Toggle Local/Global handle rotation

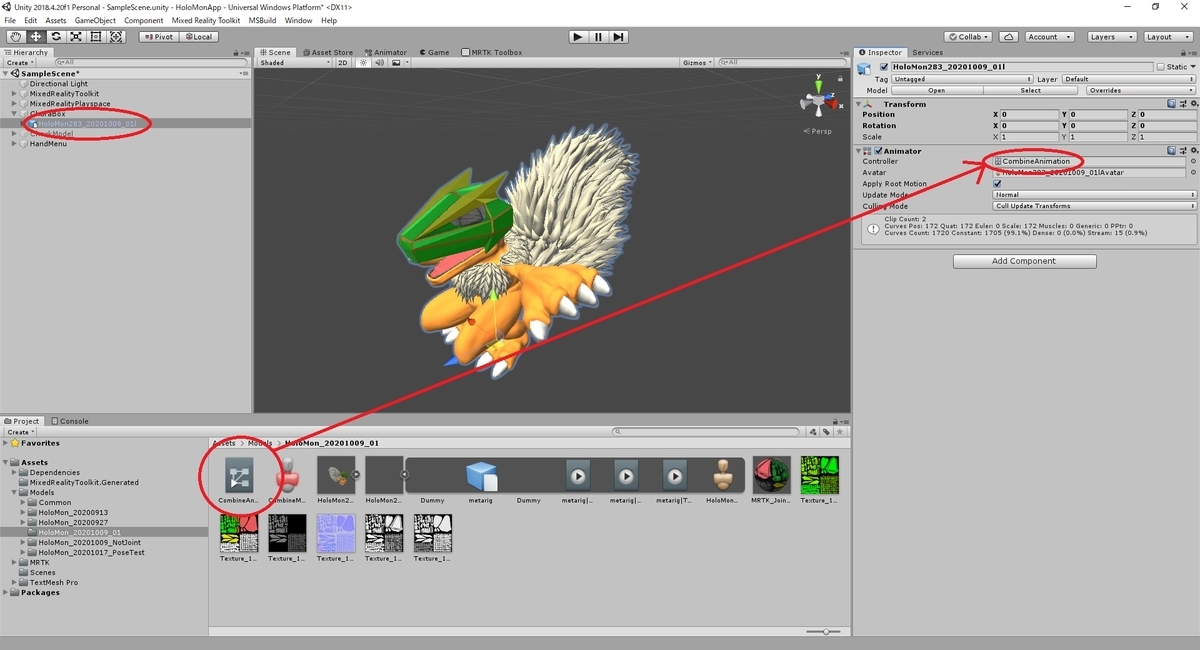tap(197, 36)
